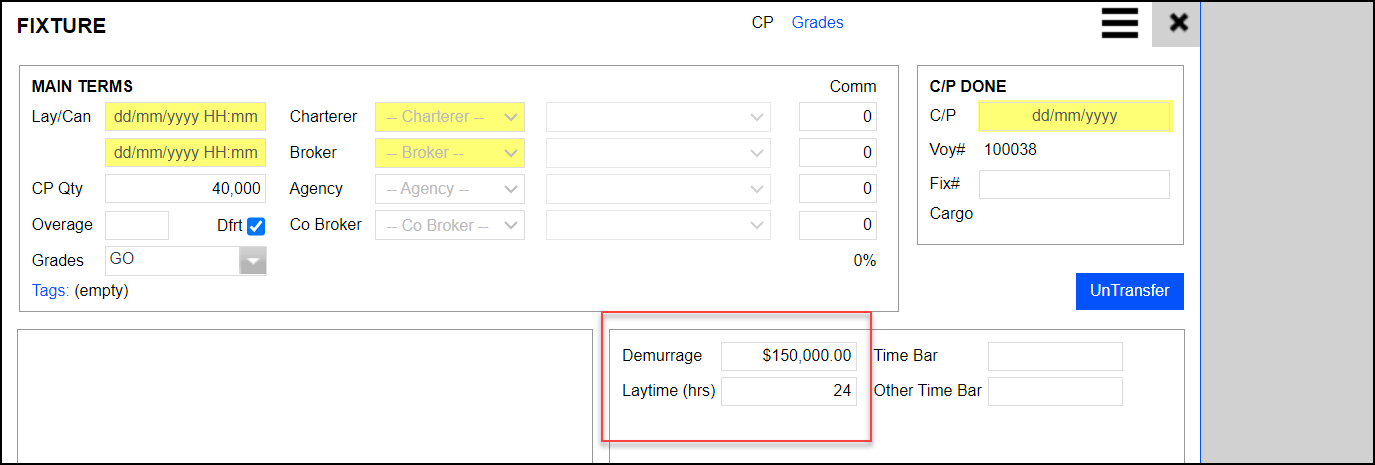Click the second Lay/Can date field

pos(186,153)
